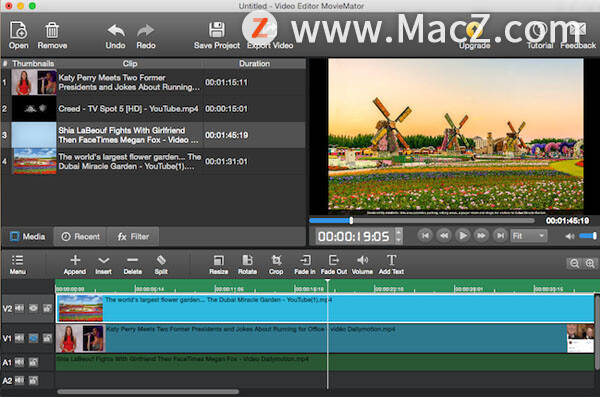600x398 pixels.
Task: Click the timecode stepper arrows
Action: [399, 236]
